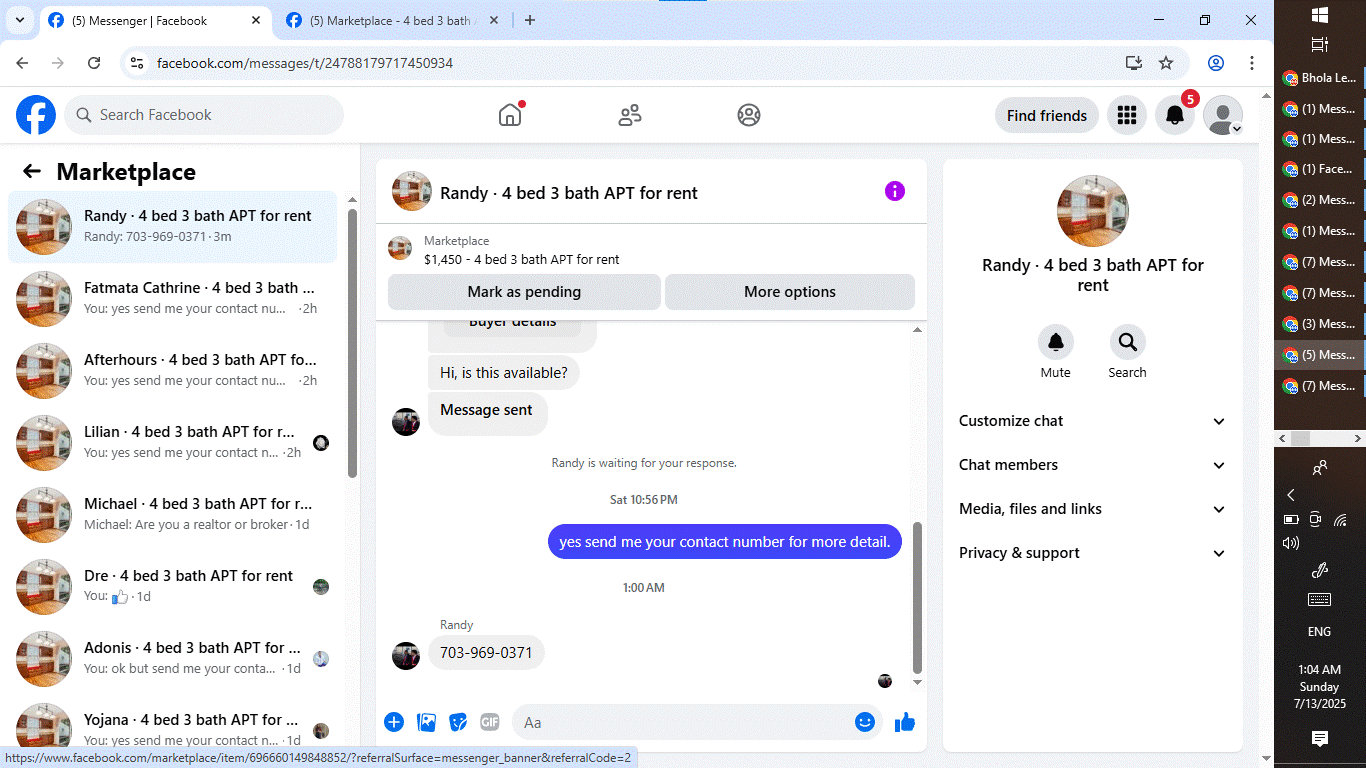Open Randy conversation in list

click(x=173, y=227)
